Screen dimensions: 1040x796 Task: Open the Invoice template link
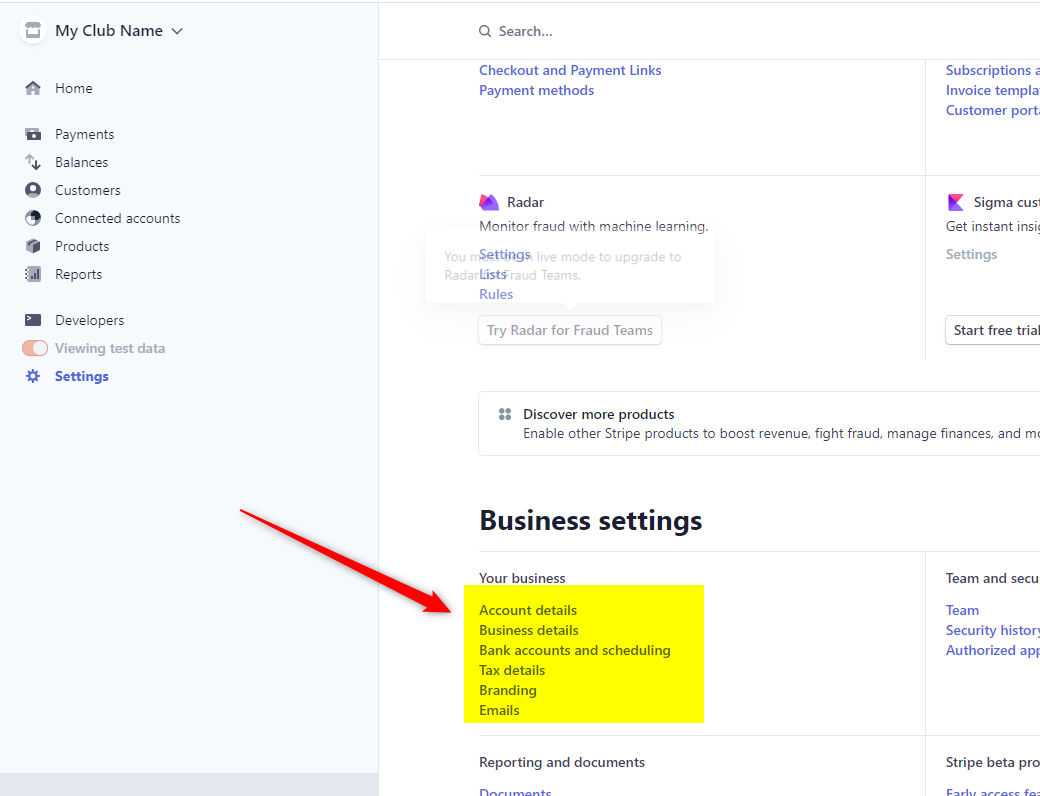[x=993, y=90]
